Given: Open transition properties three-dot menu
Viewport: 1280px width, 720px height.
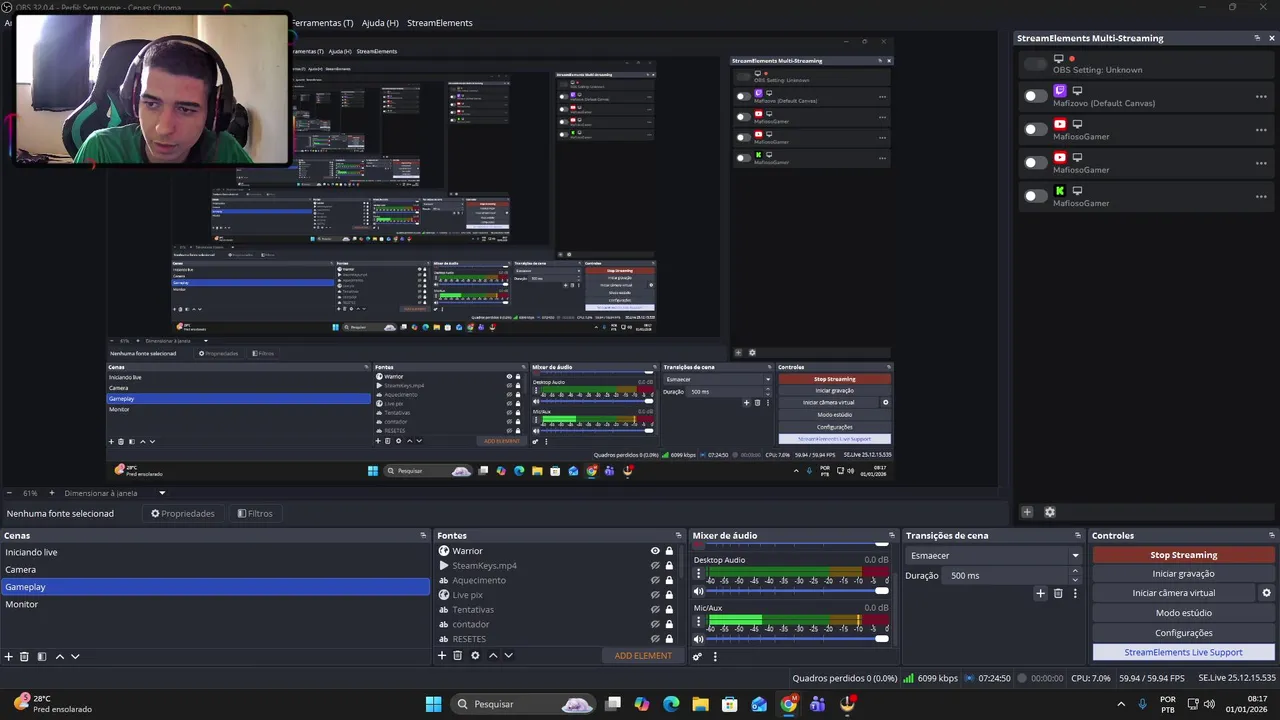Looking at the screenshot, I should pyautogui.click(x=1075, y=593).
